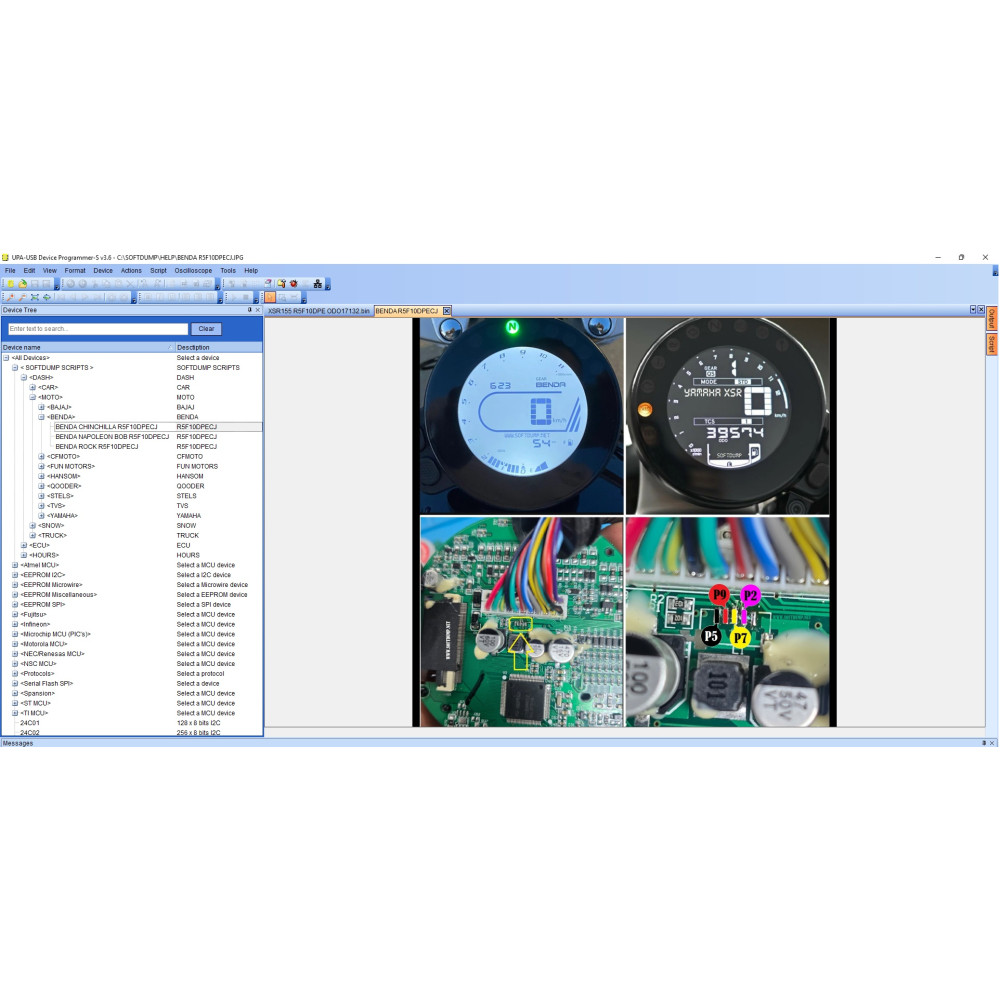Switch to XSR155 R5F10DPE ODO17132.bin tab
This screenshot has width=1000, height=1000.
click(318, 311)
